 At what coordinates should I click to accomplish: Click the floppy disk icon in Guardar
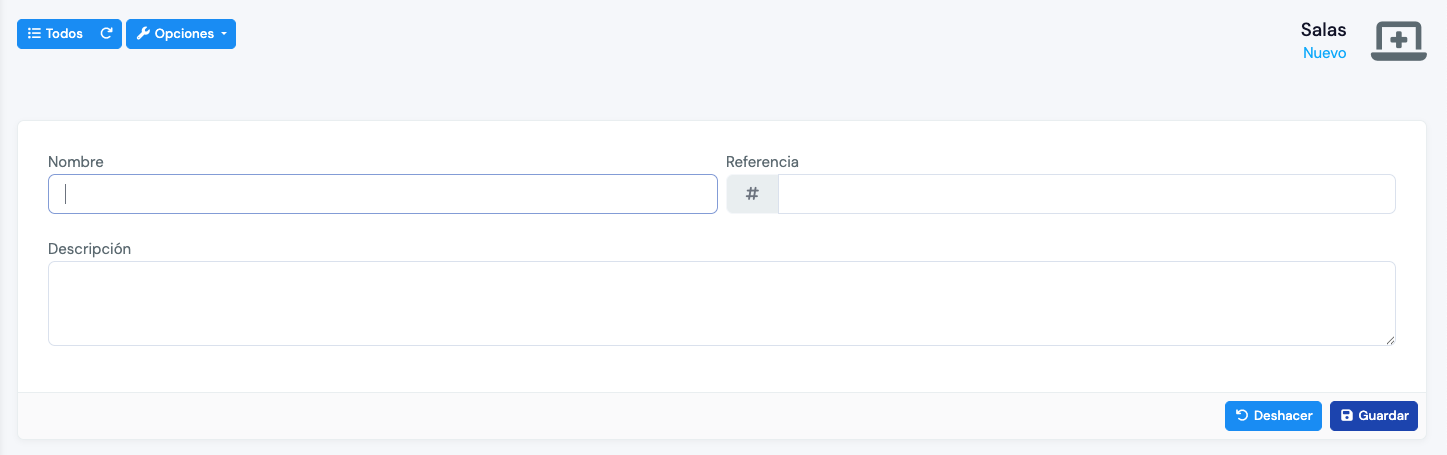click(x=1346, y=416)
